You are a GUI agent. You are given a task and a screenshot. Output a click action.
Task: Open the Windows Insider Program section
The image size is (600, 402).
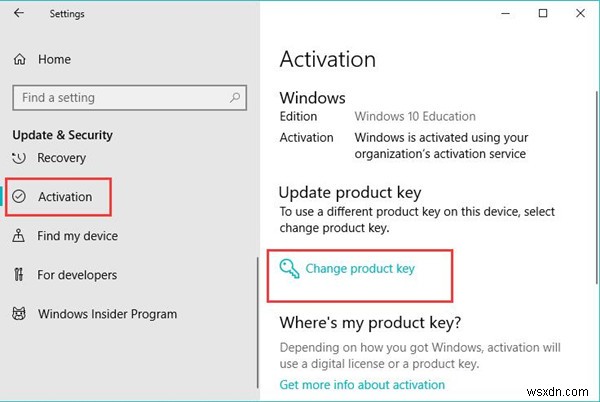(x=107, y=314)
